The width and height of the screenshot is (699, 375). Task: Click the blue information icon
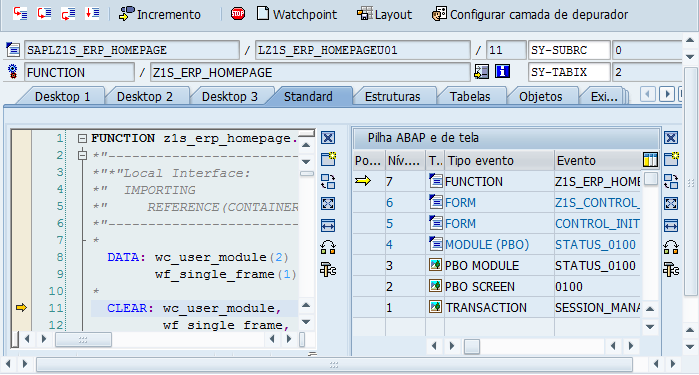pyautogui.click(x=502, y=71)
